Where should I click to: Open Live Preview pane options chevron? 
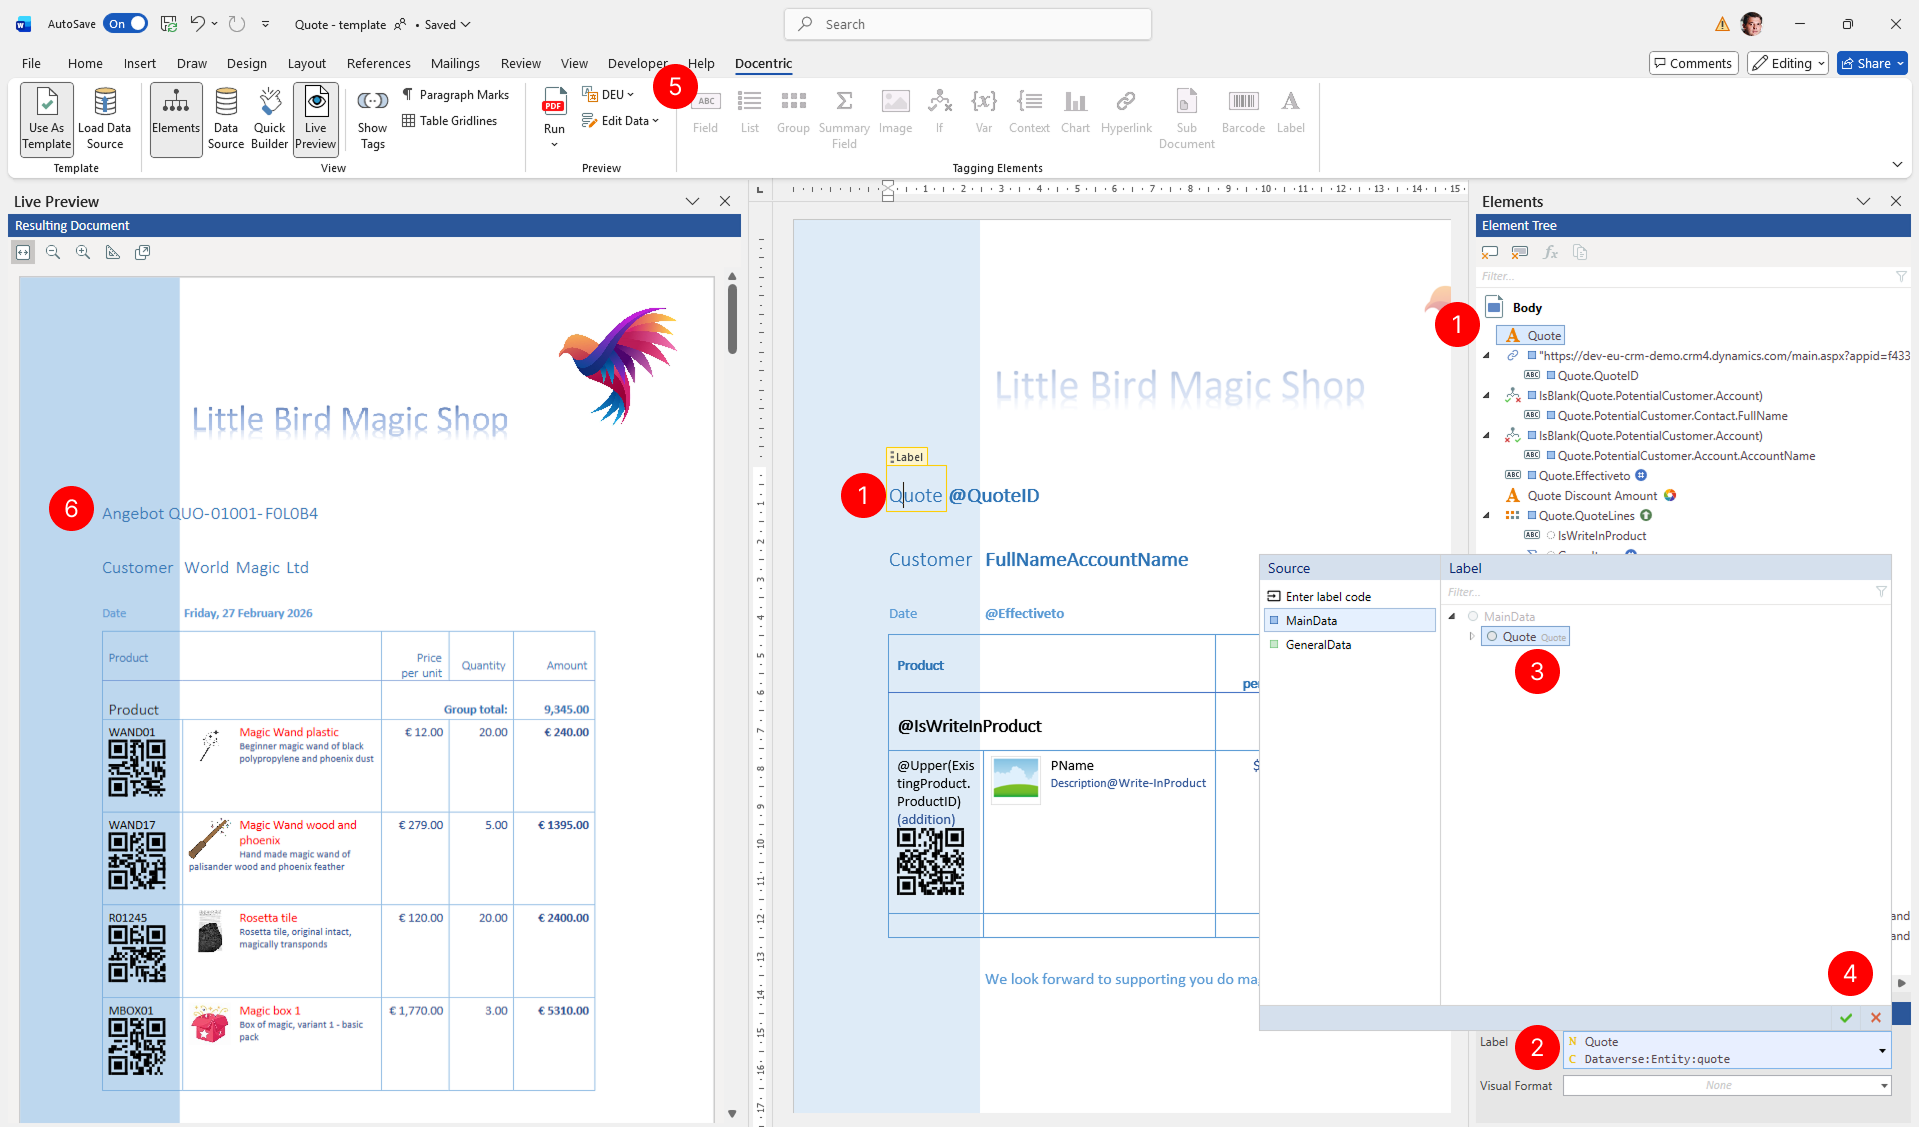click(x=692, y=201)
